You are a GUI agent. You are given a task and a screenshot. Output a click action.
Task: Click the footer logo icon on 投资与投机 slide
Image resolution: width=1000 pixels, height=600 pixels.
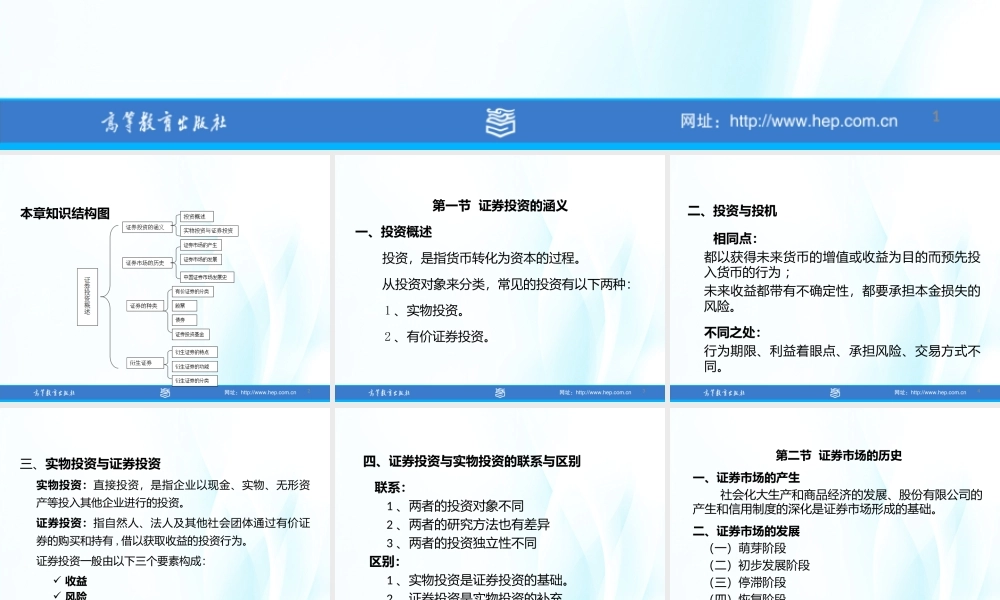pos(833,393)
